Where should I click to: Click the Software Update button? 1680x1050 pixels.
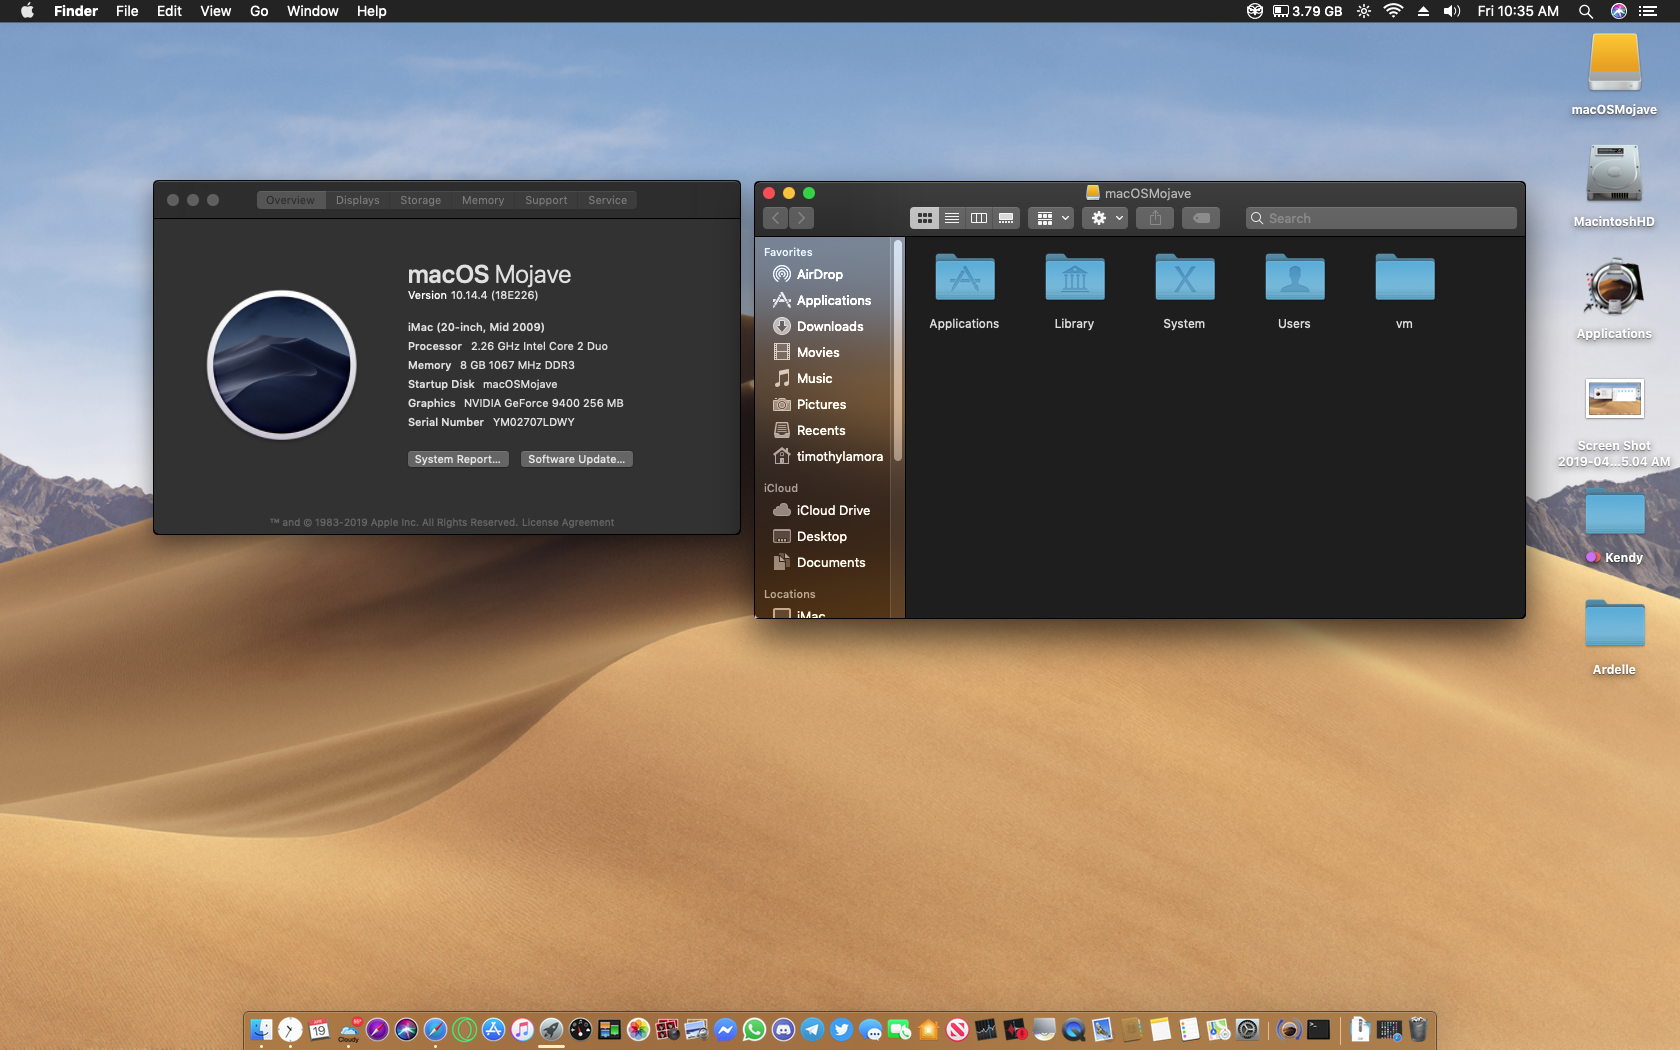576,459
